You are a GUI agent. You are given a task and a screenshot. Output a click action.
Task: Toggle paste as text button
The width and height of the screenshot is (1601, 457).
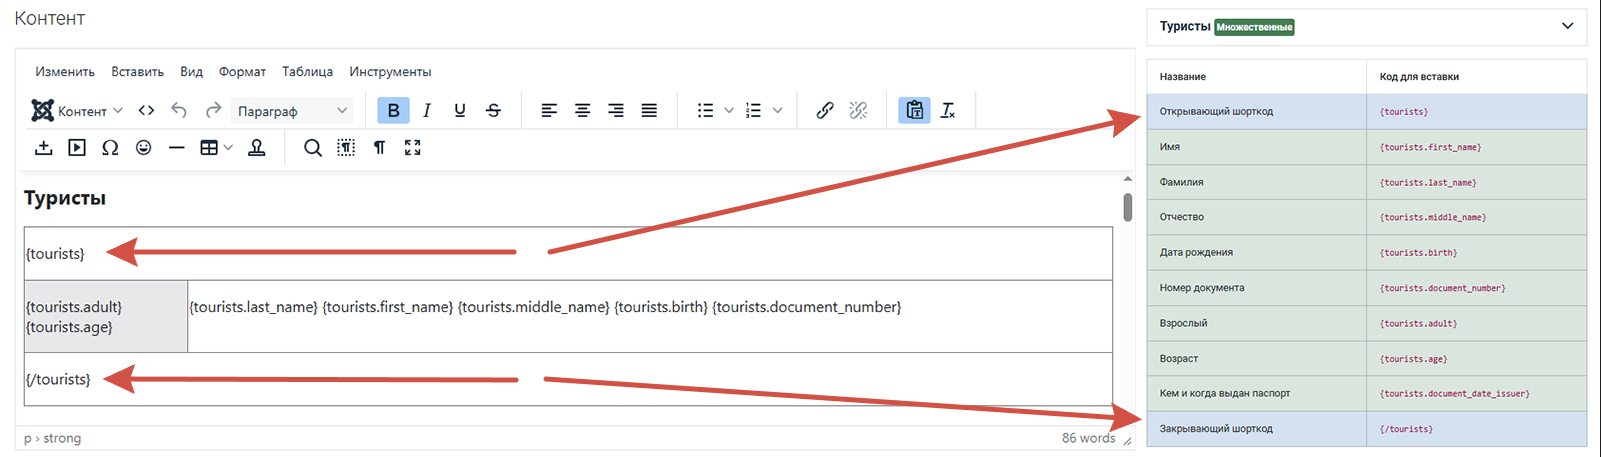click(914, 111)
